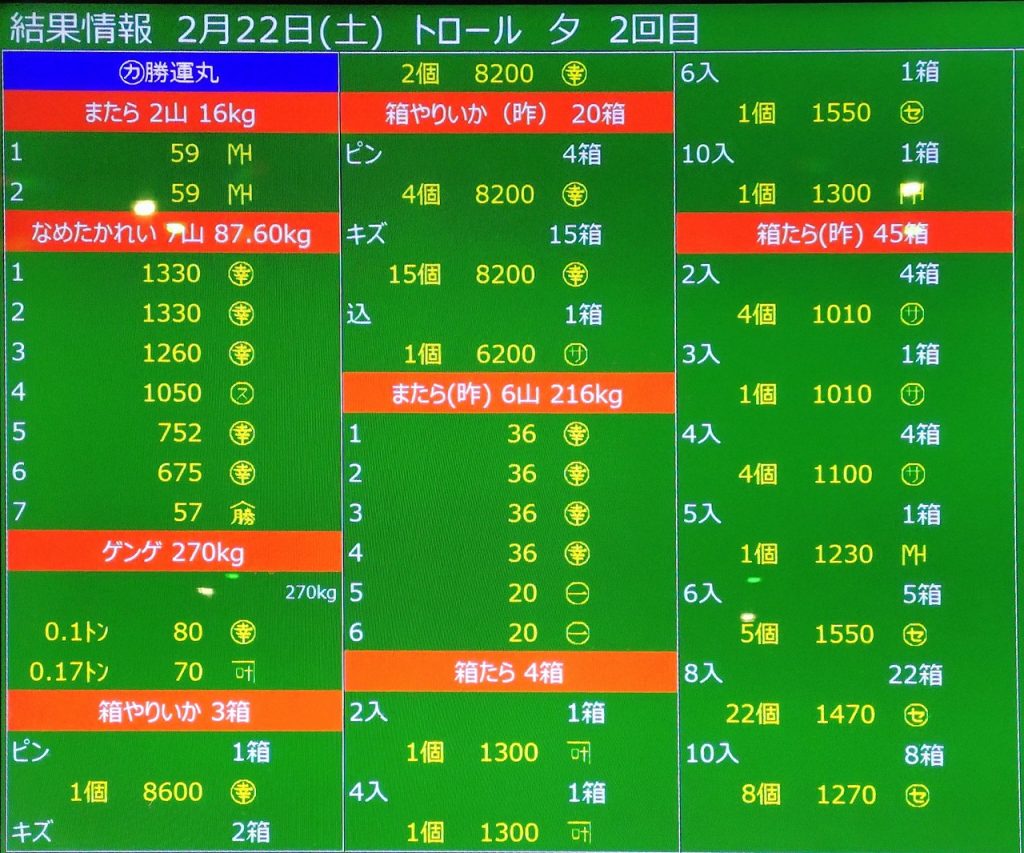Viewport: 1024px width, 853px height.
Task: Select the circled サ mark beside 1100
Action: tap(911, 474)
